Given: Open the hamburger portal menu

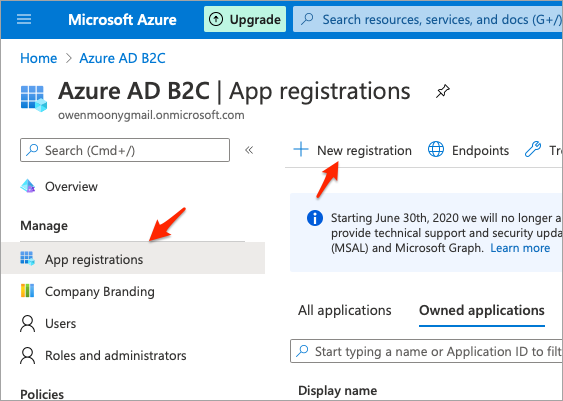Looking at the screenshot, I should 24,19.
